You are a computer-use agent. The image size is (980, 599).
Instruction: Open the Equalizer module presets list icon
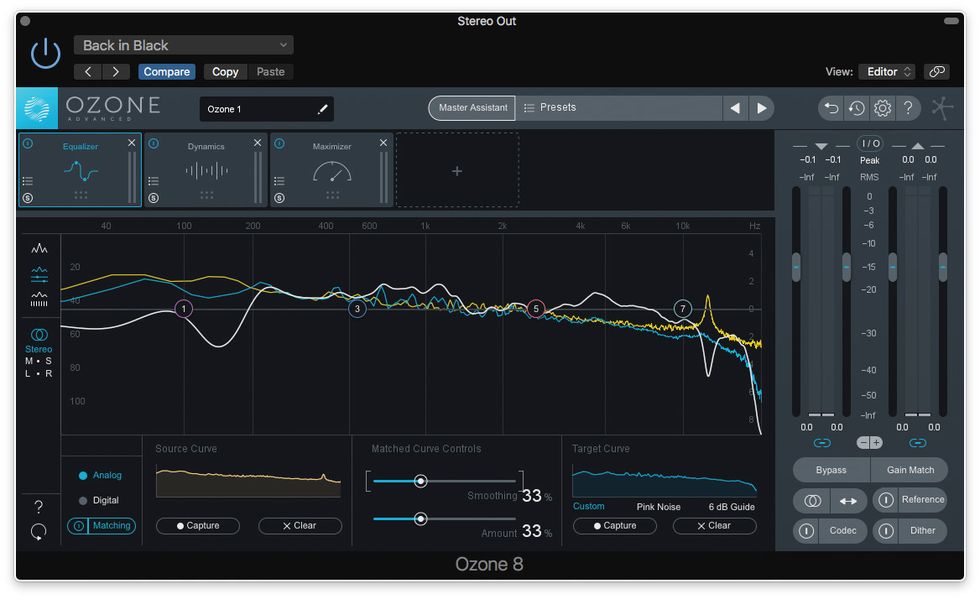[27, 181]
